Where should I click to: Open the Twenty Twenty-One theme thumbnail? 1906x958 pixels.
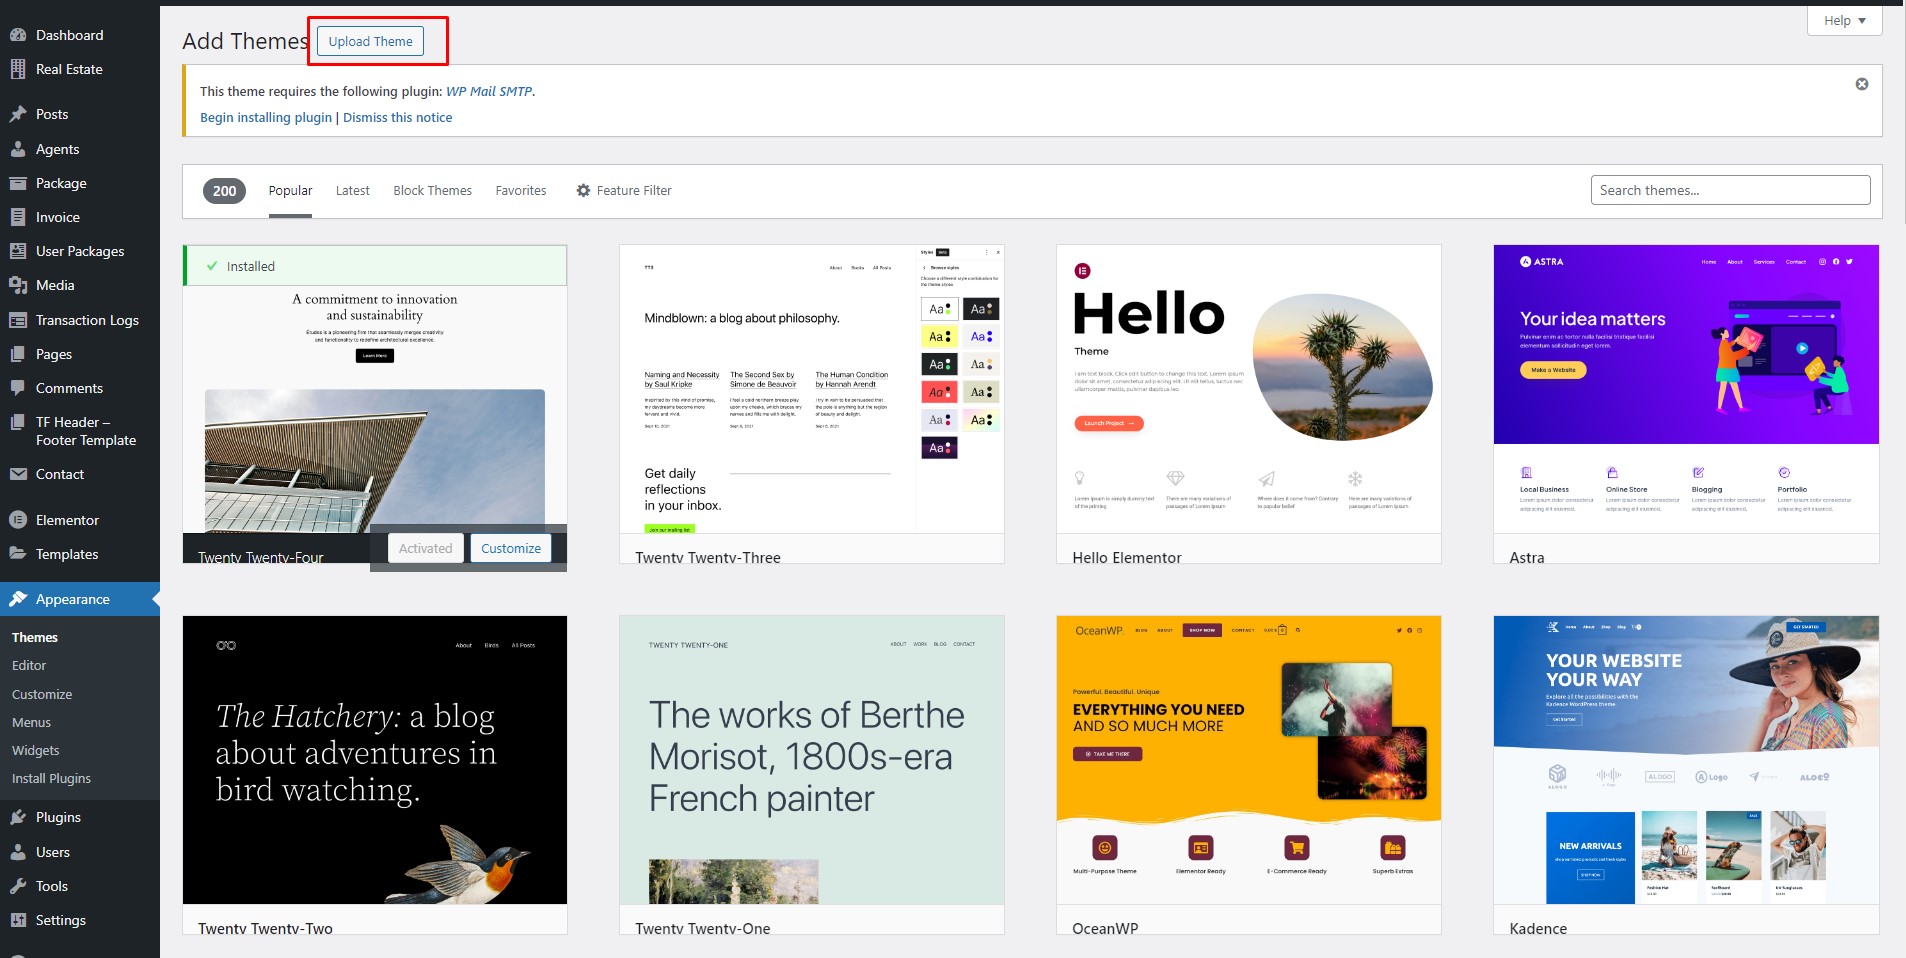pos(811,760)
